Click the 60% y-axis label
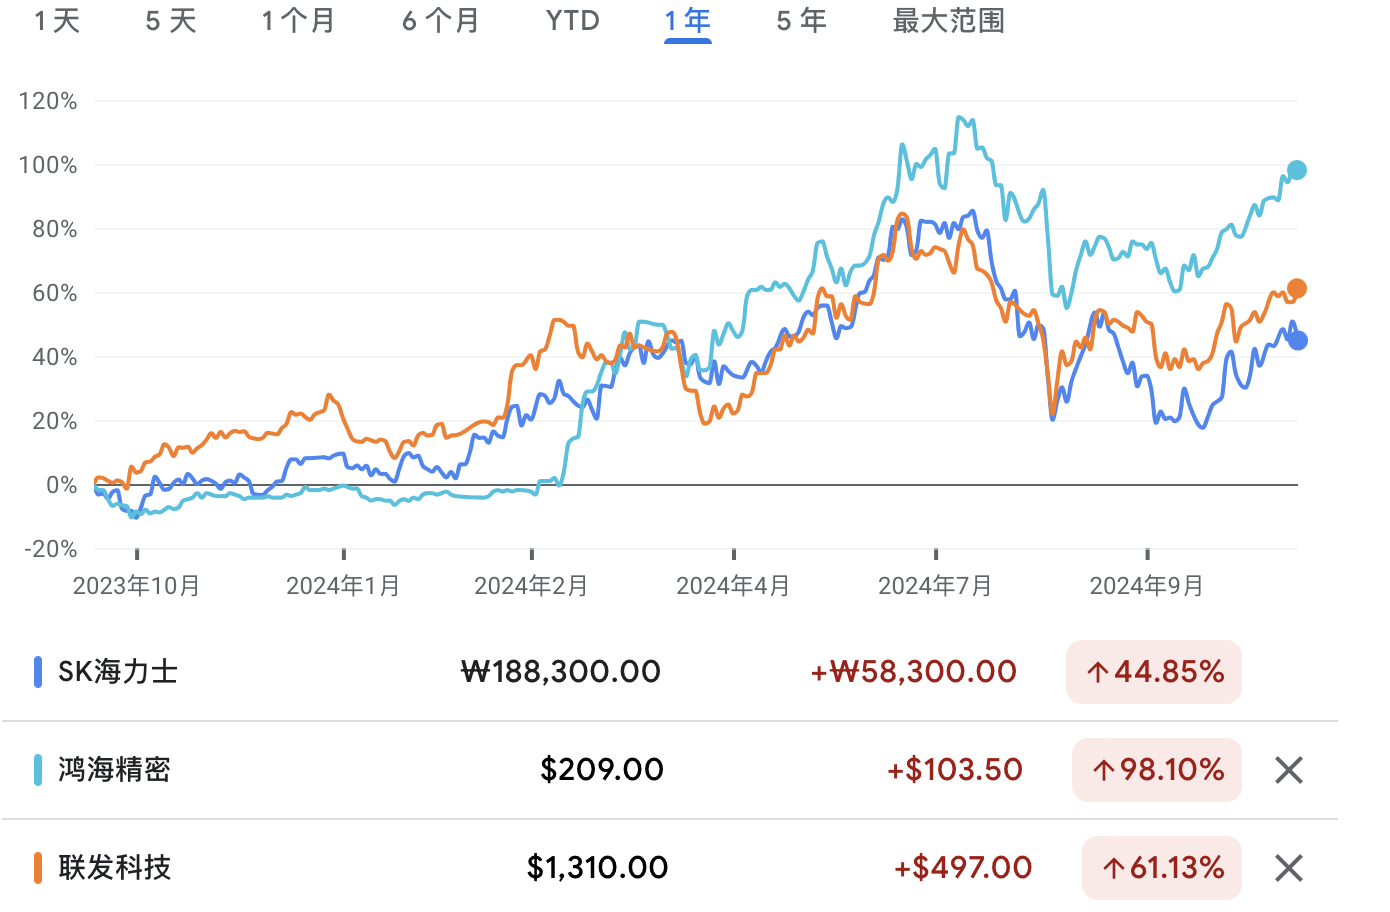The width and height of the screenshot is (1390, 912). (x=55, y=293)
